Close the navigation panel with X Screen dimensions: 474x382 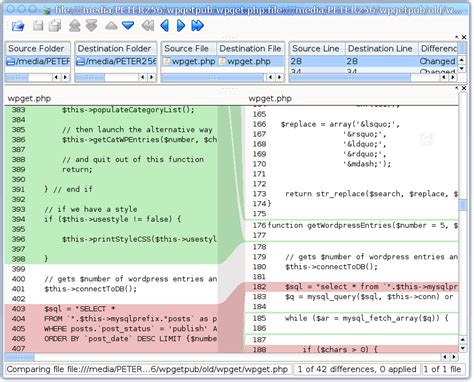pyautogui.click(x=464, y=37)
